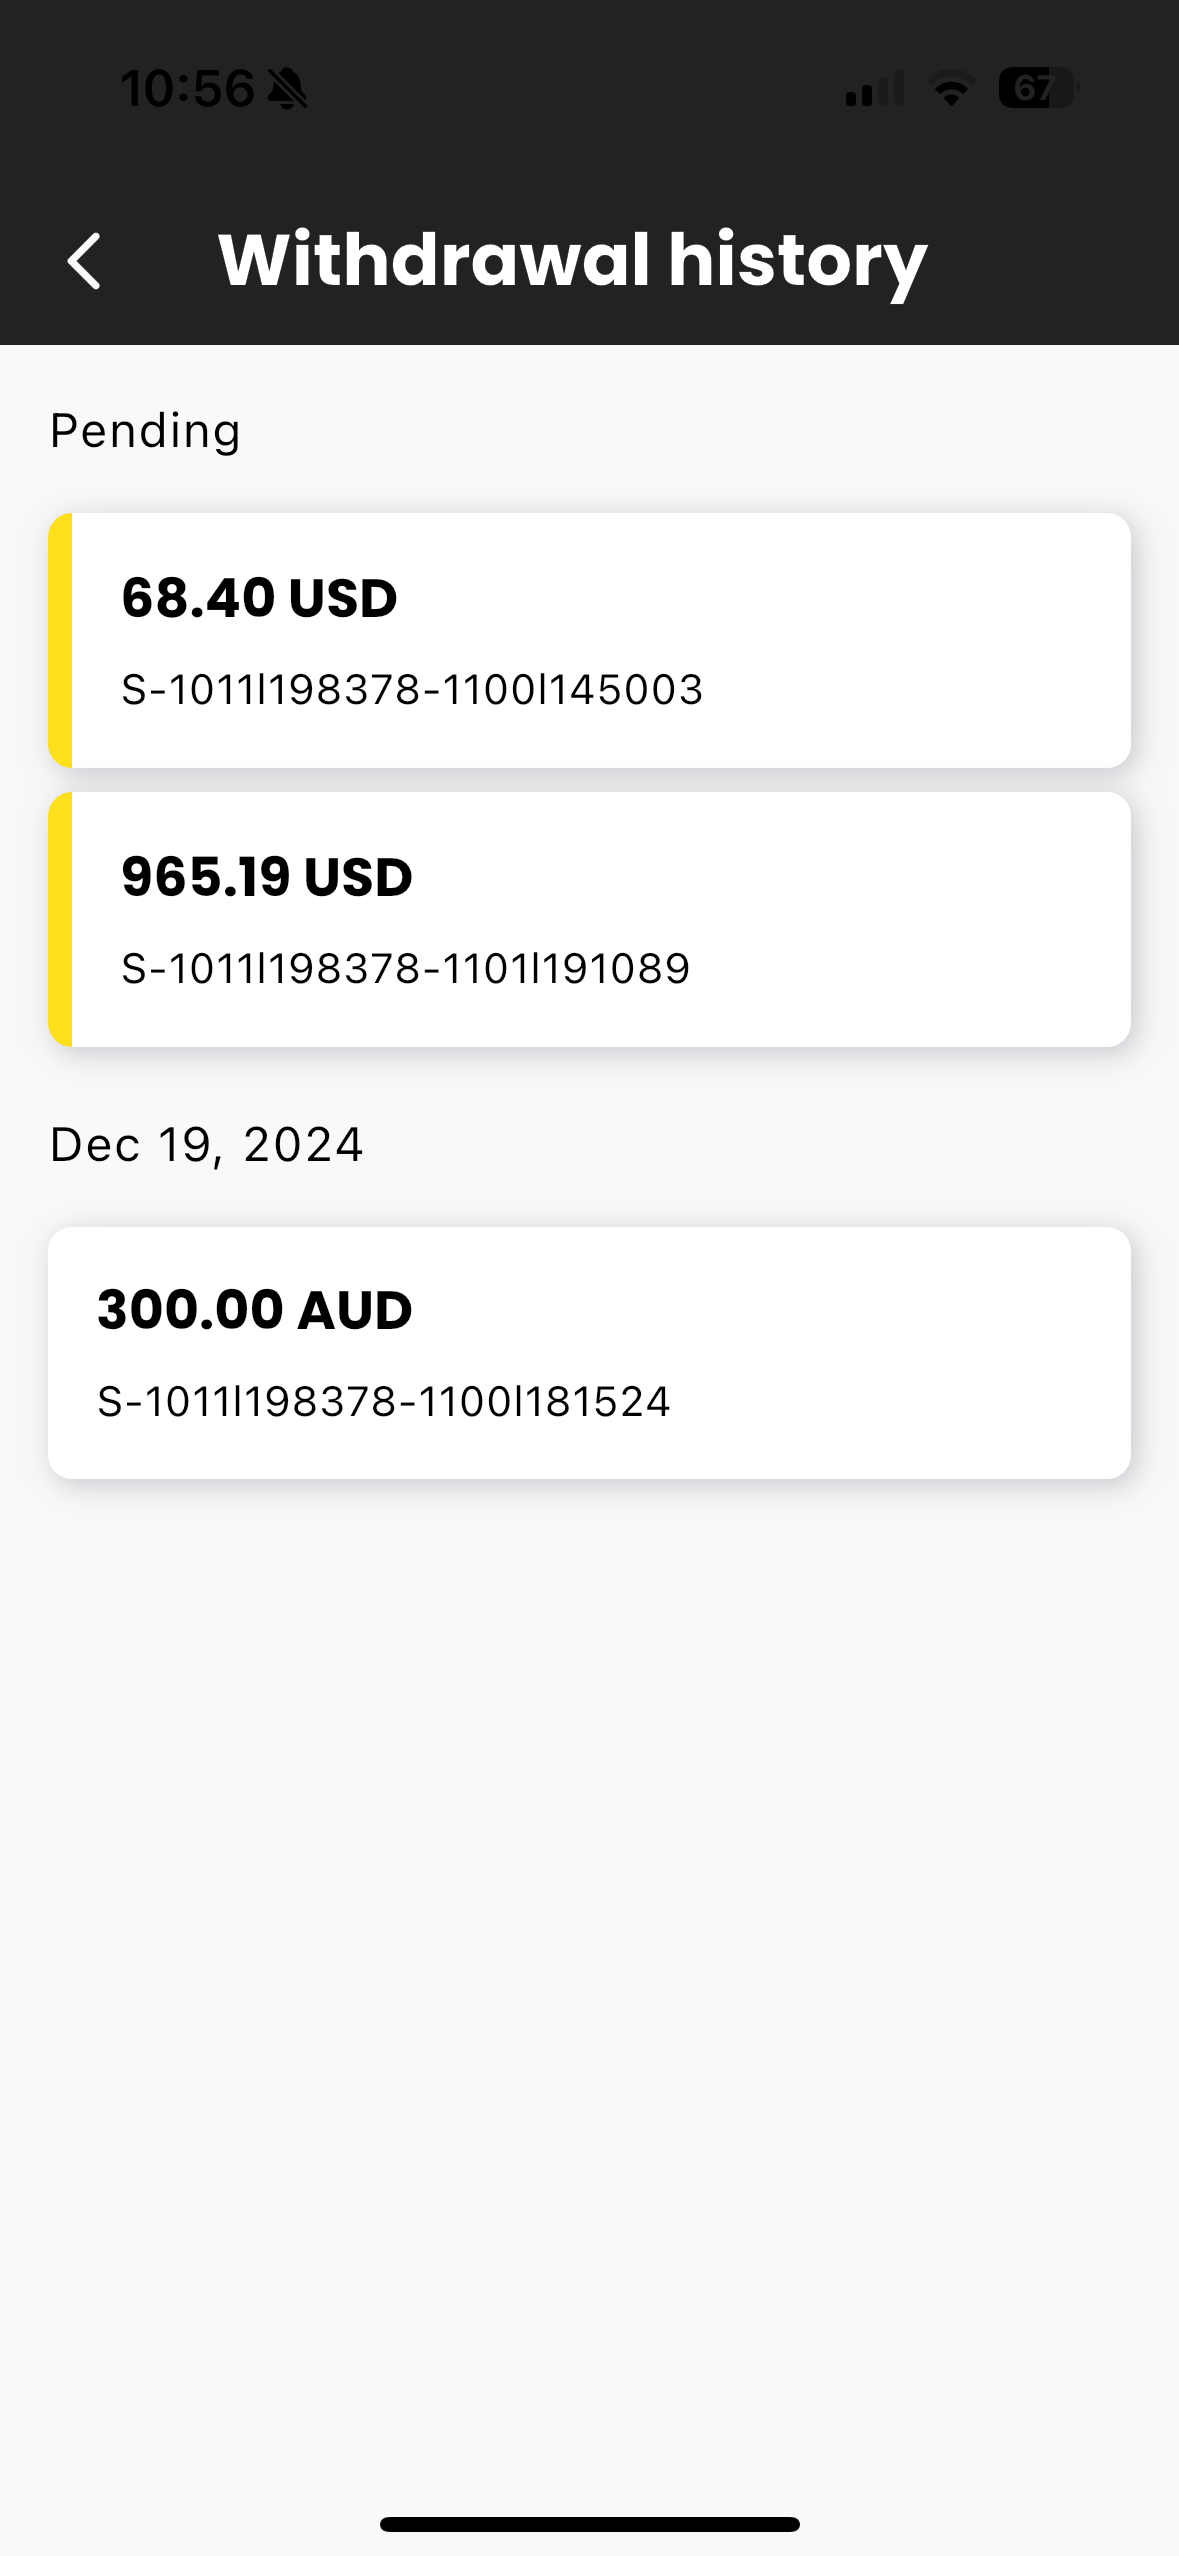Tap the Wi-Fi status icon
Screen dimensions: 1179x2556
(x=951, y=89)
